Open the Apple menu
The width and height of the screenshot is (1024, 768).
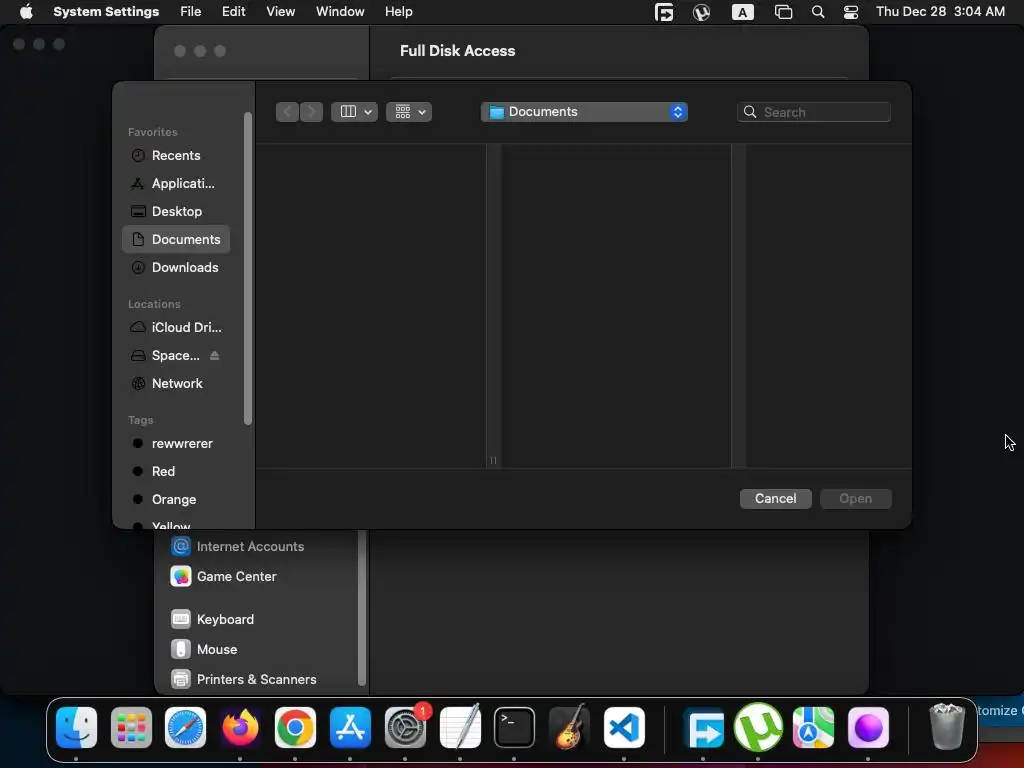click(26, 12)
